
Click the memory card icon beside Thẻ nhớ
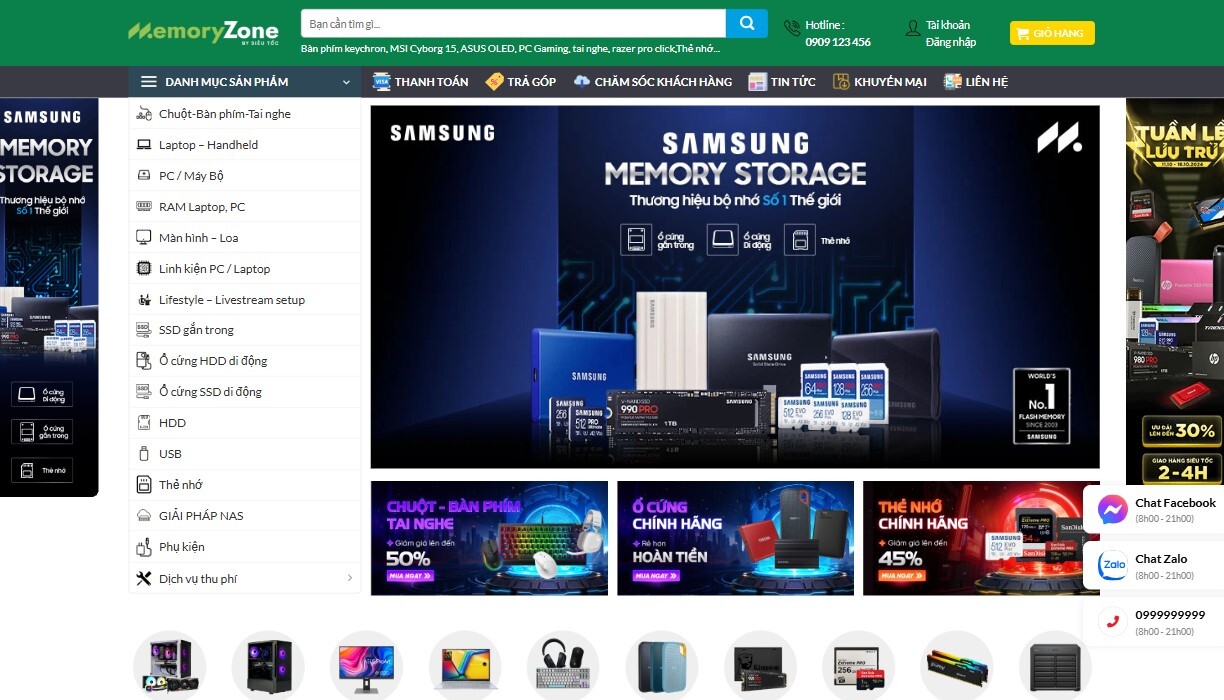click(144, 485)
